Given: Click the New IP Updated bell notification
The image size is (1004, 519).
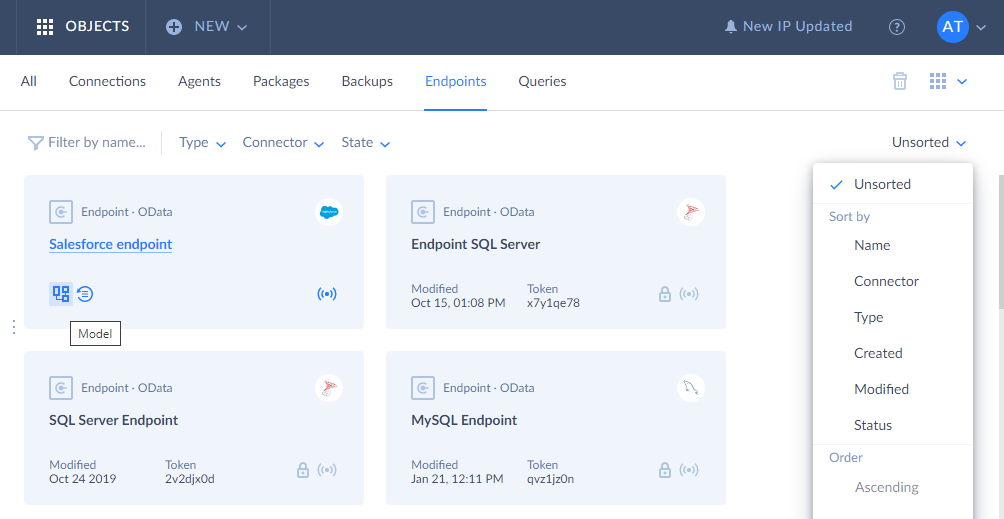Looking at the screenshot, I should click(x=788, y=27).
